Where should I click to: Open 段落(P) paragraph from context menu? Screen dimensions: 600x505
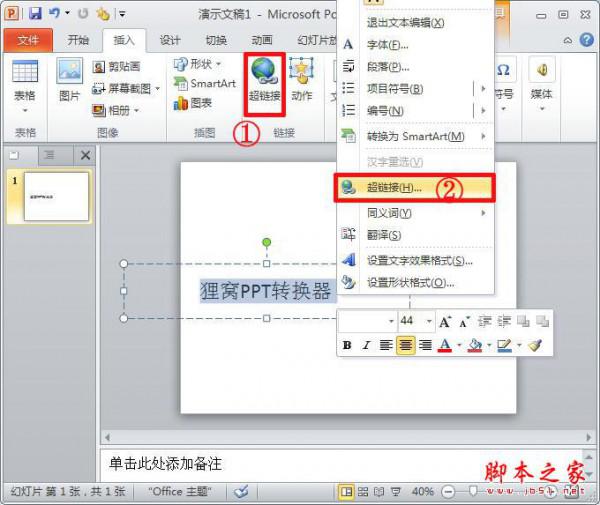point(415,67)
